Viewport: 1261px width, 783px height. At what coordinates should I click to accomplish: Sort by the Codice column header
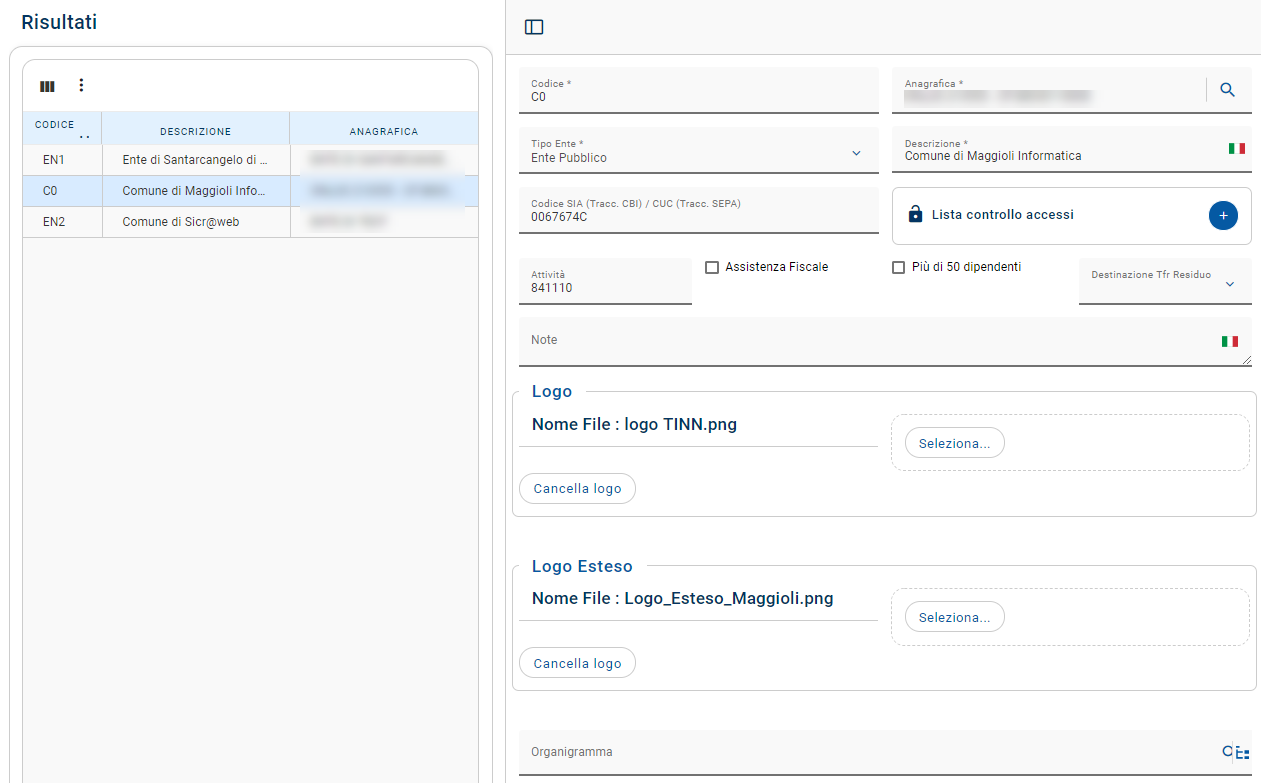[x=55, y=126]
